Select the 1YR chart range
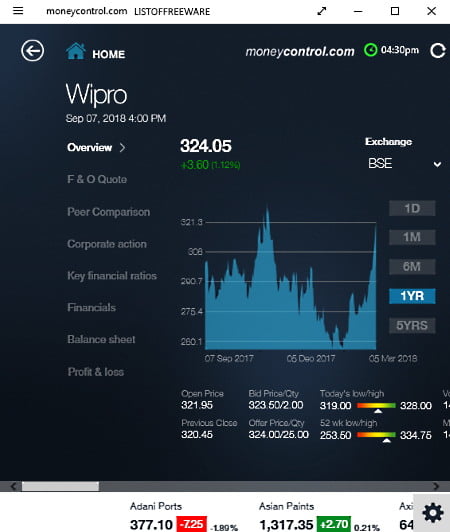Screen dimensions: 450x532 tap(412, 296)
